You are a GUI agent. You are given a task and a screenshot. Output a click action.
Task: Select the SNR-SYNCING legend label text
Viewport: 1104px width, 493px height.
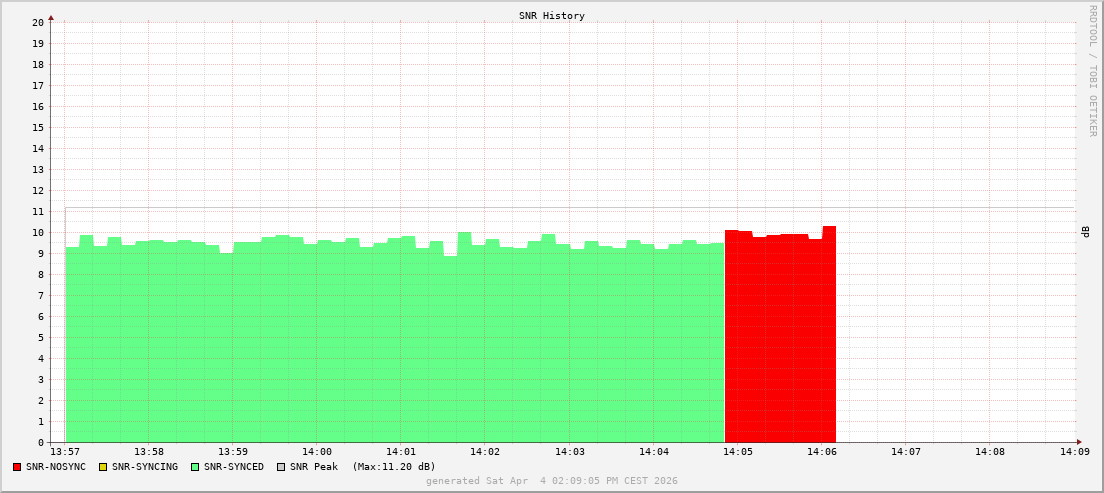point(144,467)
